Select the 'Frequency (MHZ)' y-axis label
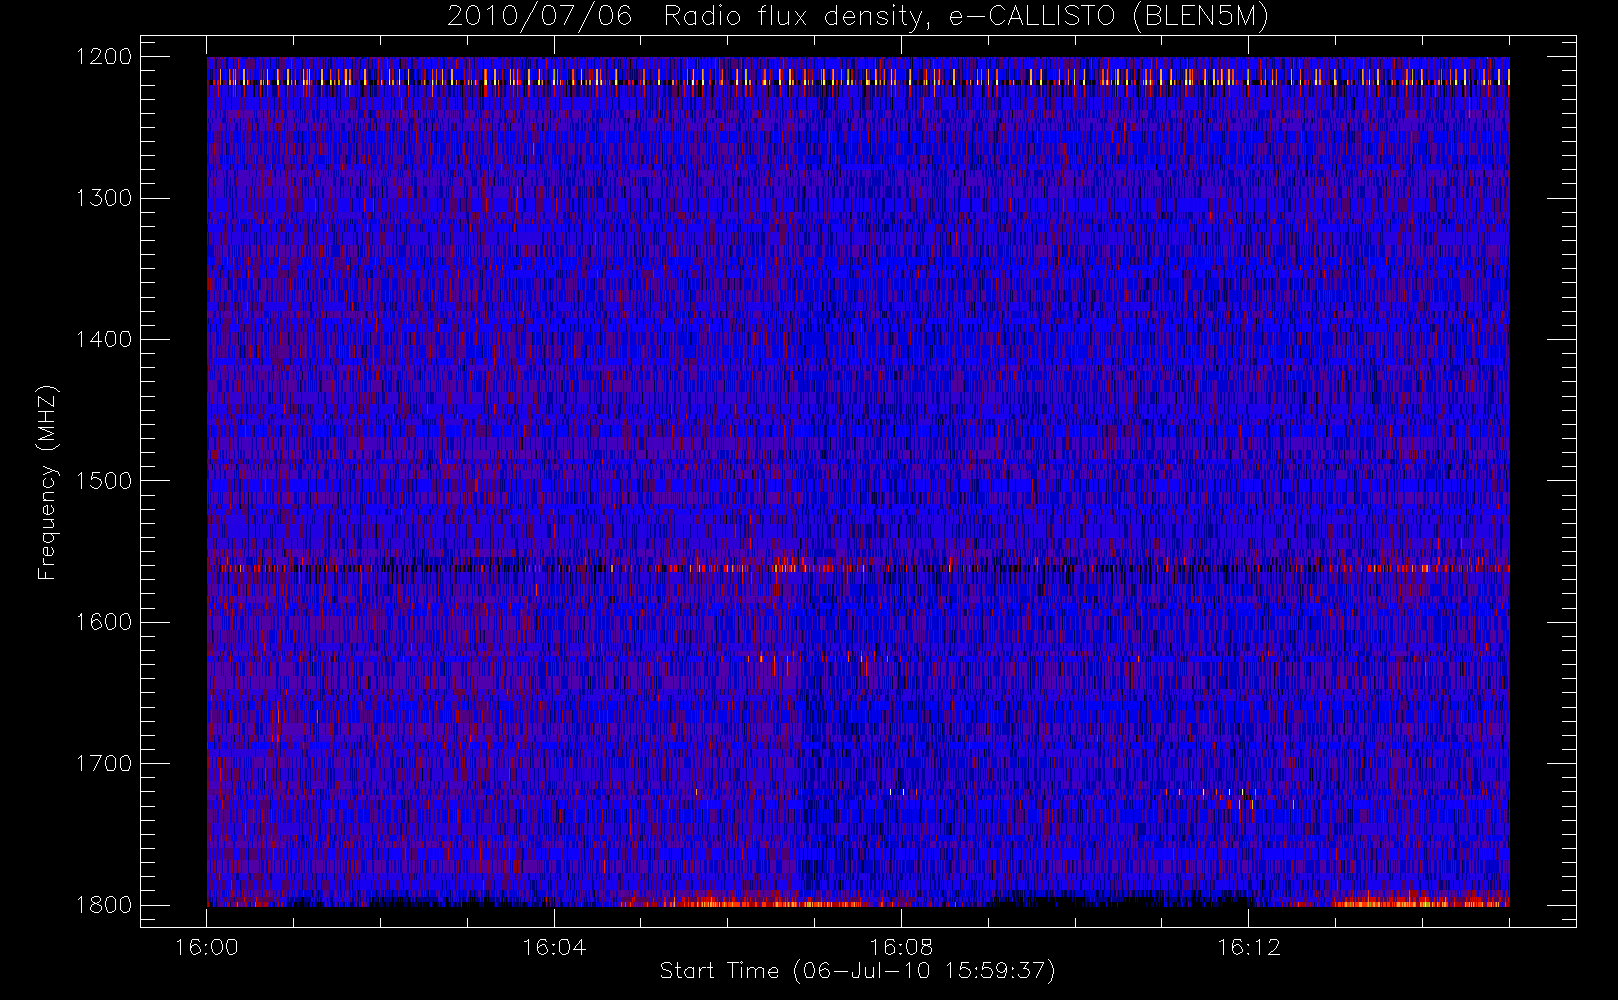Image resolution: width=1618 pixels, height=1000 pixels. coord(47,482)
